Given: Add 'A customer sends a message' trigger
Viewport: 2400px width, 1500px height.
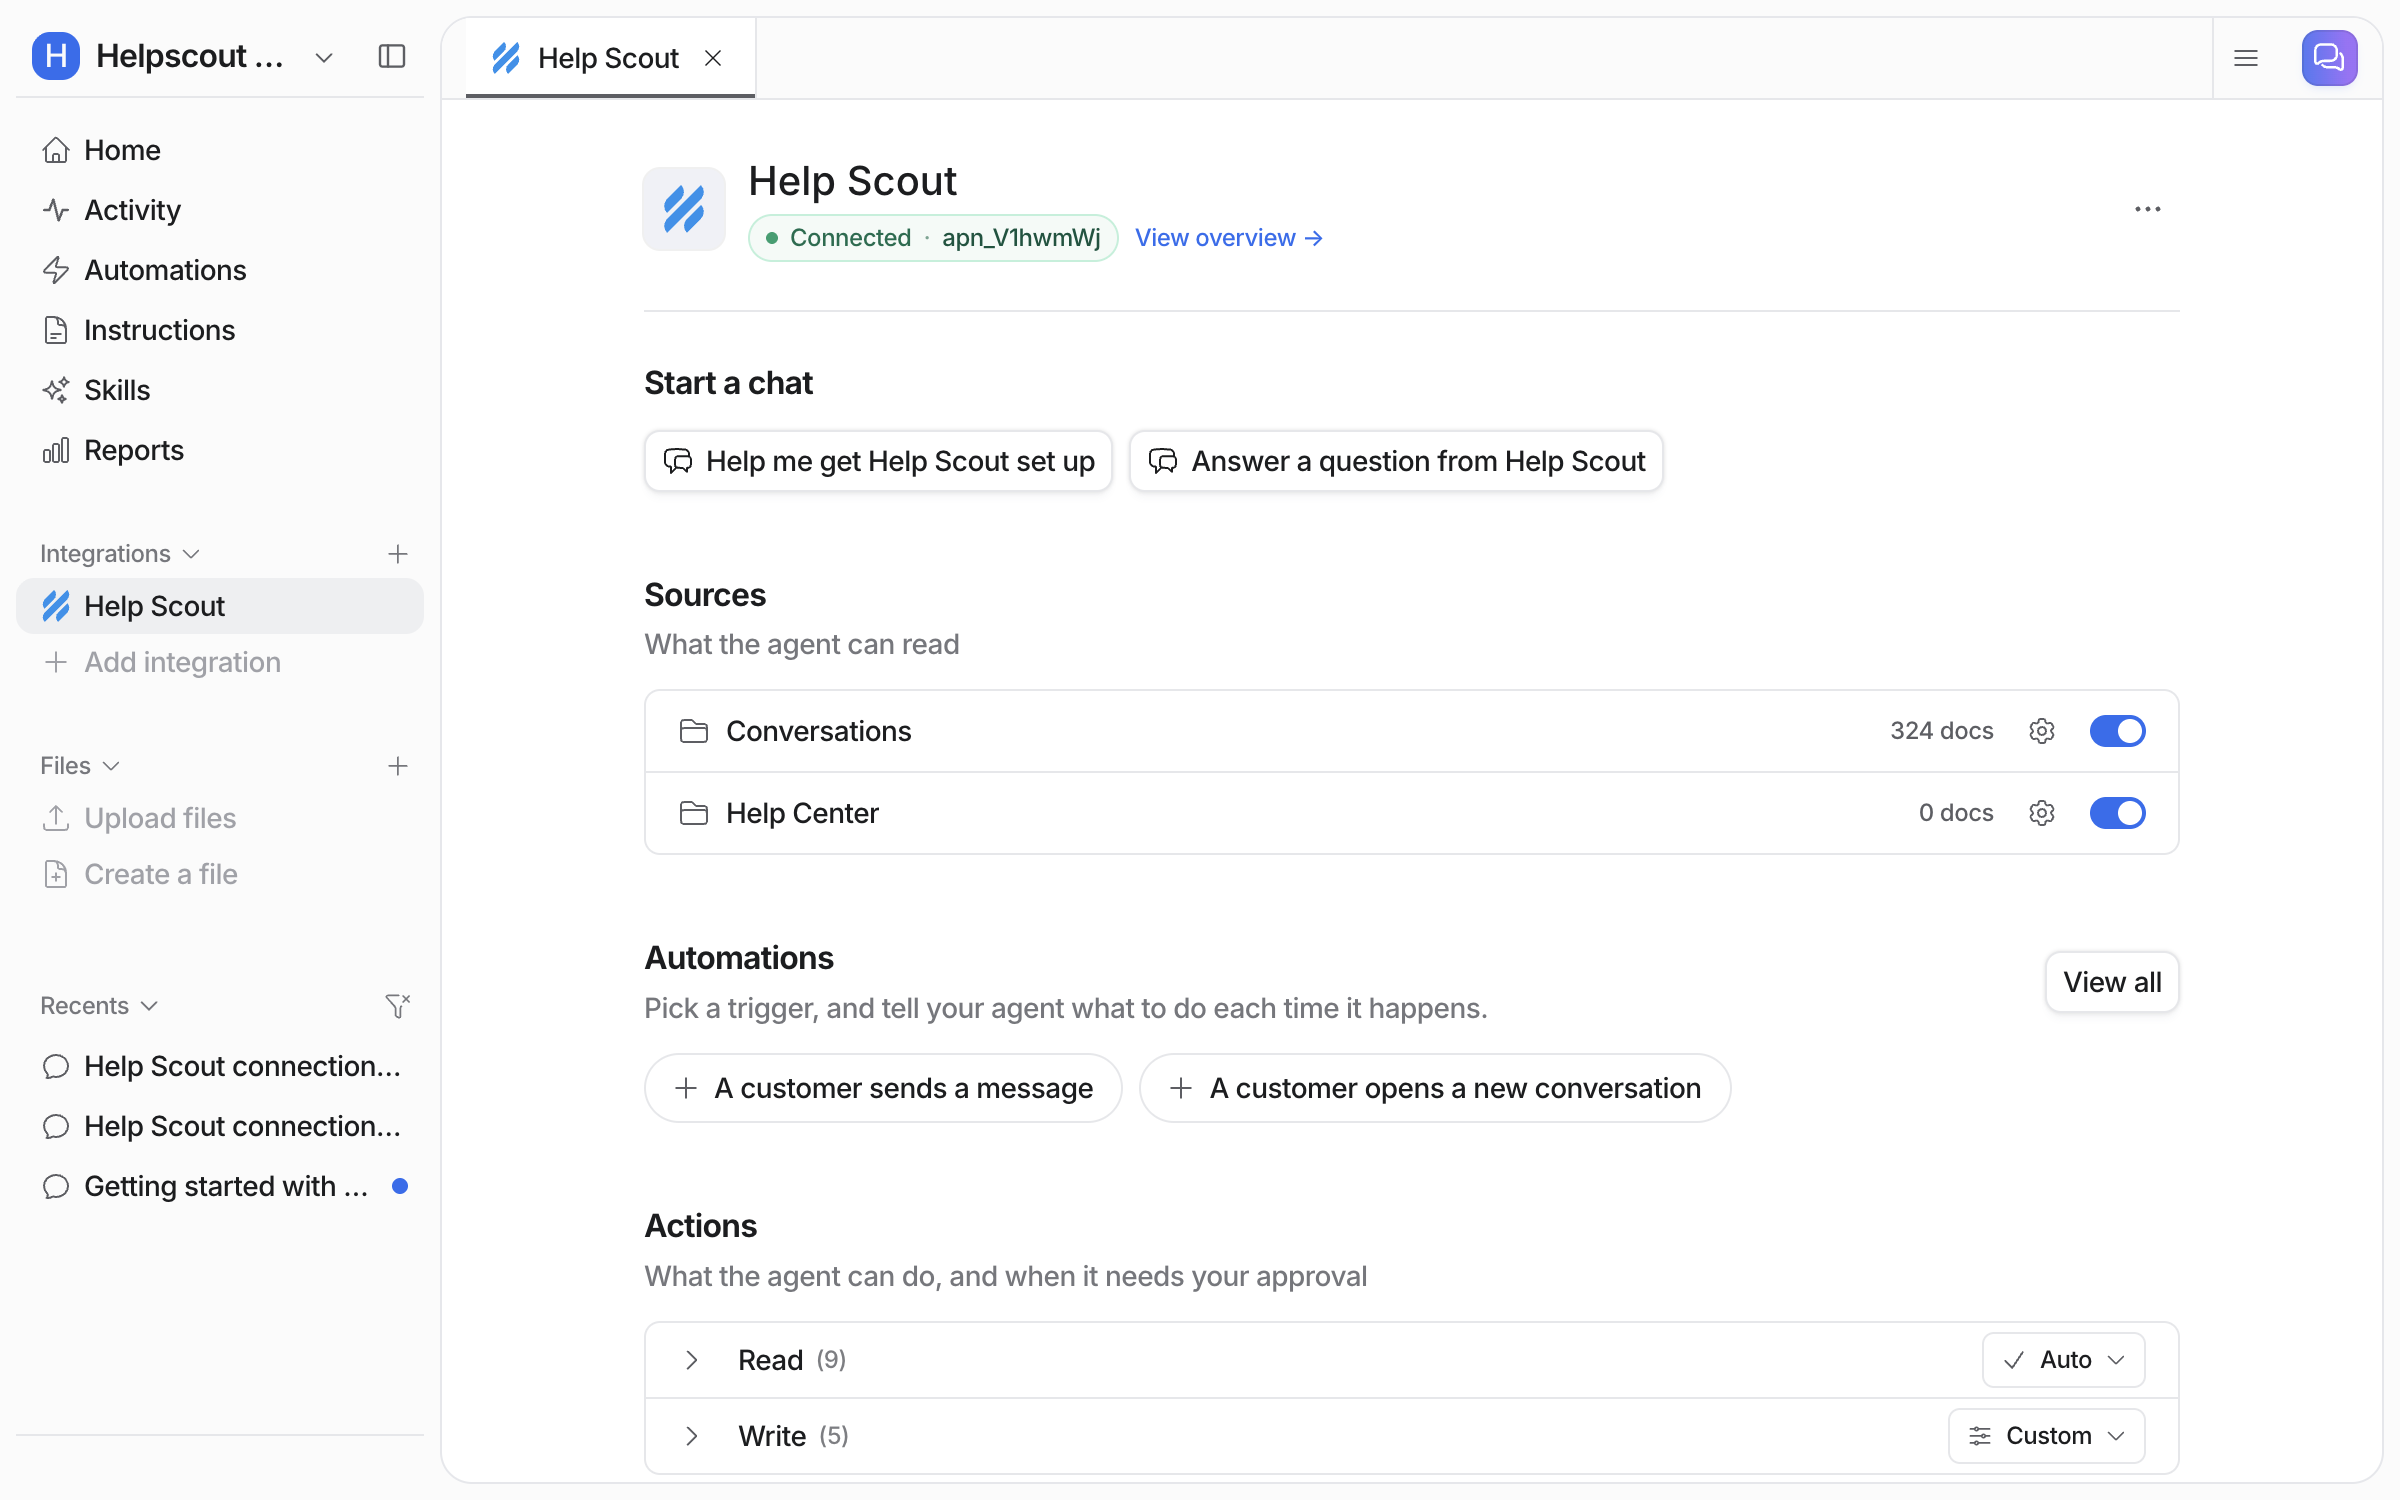Looking at the screenshot, I should pos(883,1088).
